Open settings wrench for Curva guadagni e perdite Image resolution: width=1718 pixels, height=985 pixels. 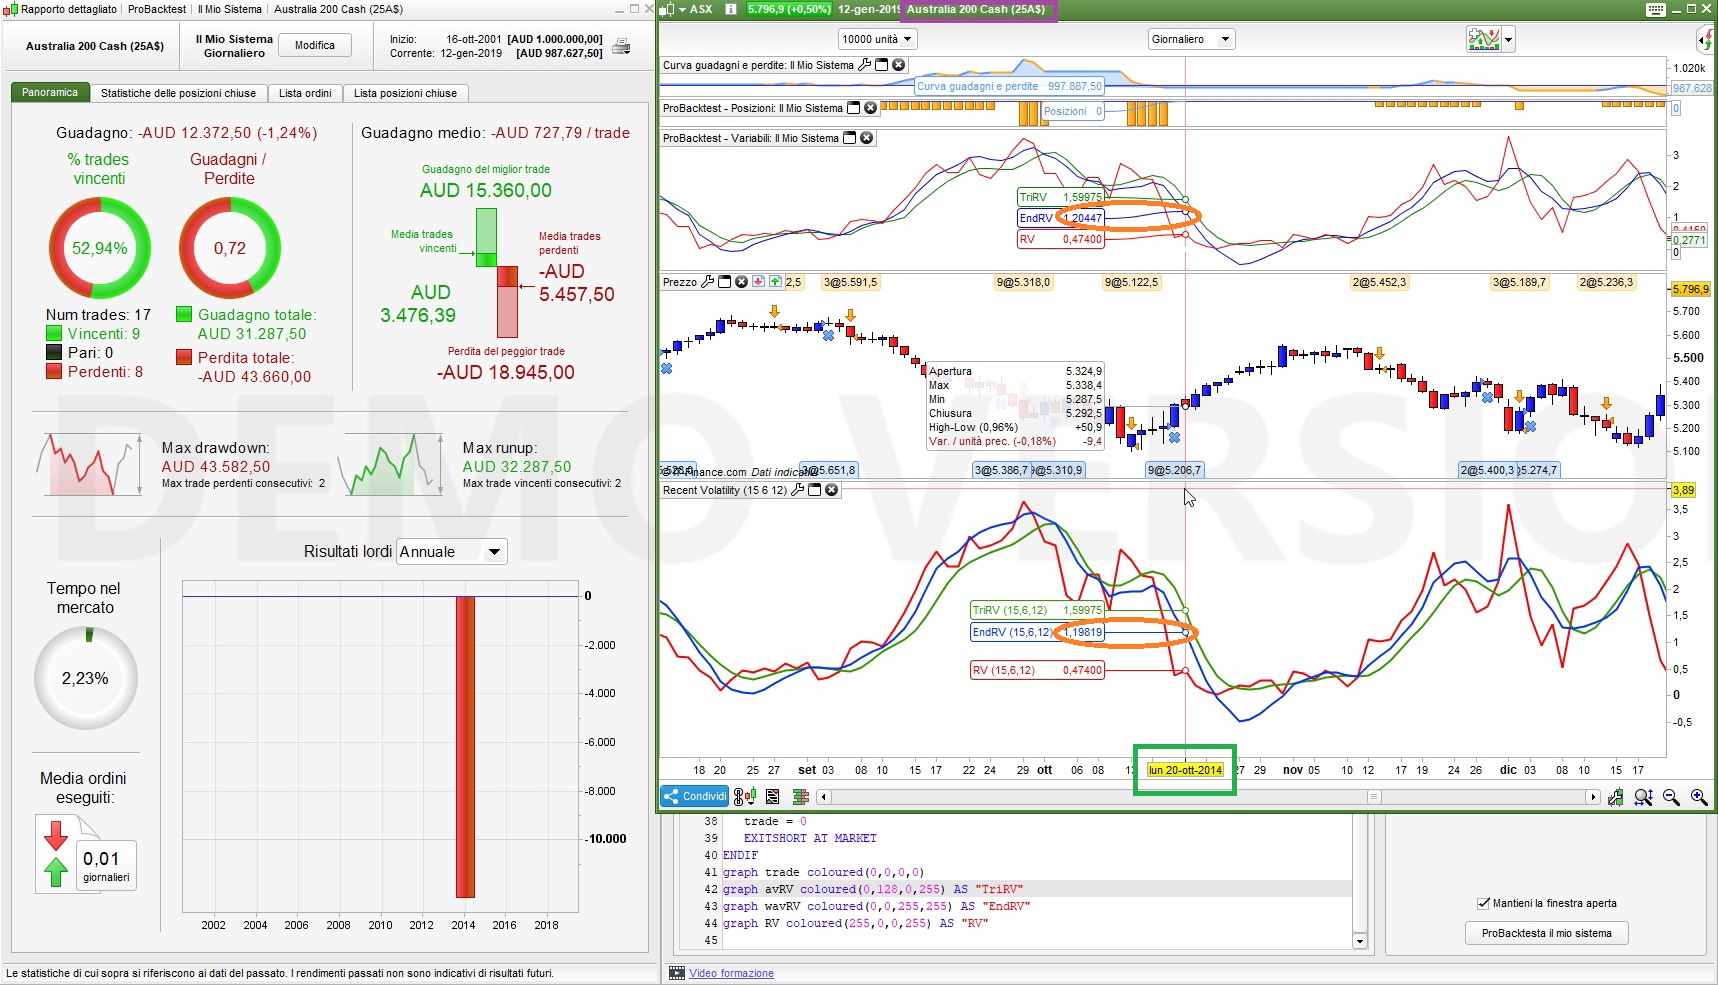point(865,65)
